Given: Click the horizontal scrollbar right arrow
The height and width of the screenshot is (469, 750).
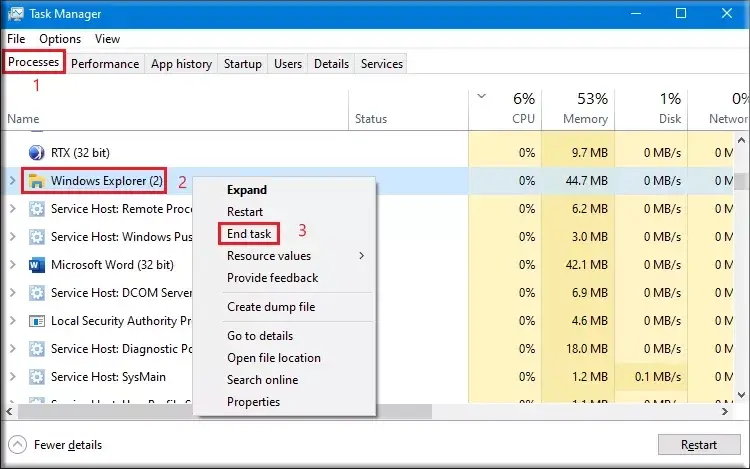Looking at the screenshot, I should coord(725,411).
